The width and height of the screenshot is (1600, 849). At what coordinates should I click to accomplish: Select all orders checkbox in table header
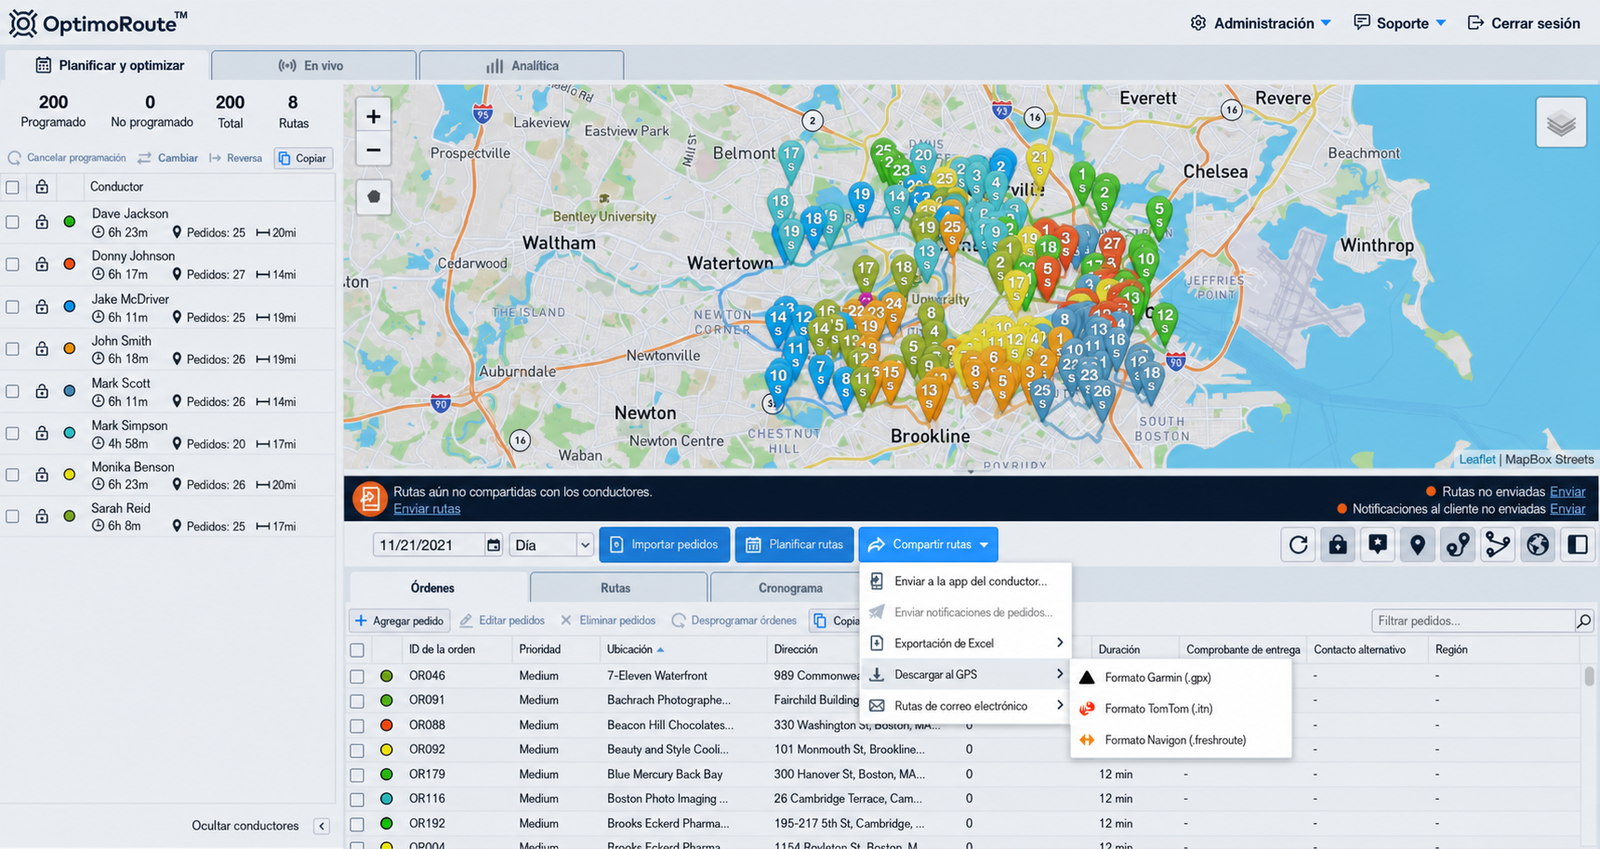coord(357,650)
